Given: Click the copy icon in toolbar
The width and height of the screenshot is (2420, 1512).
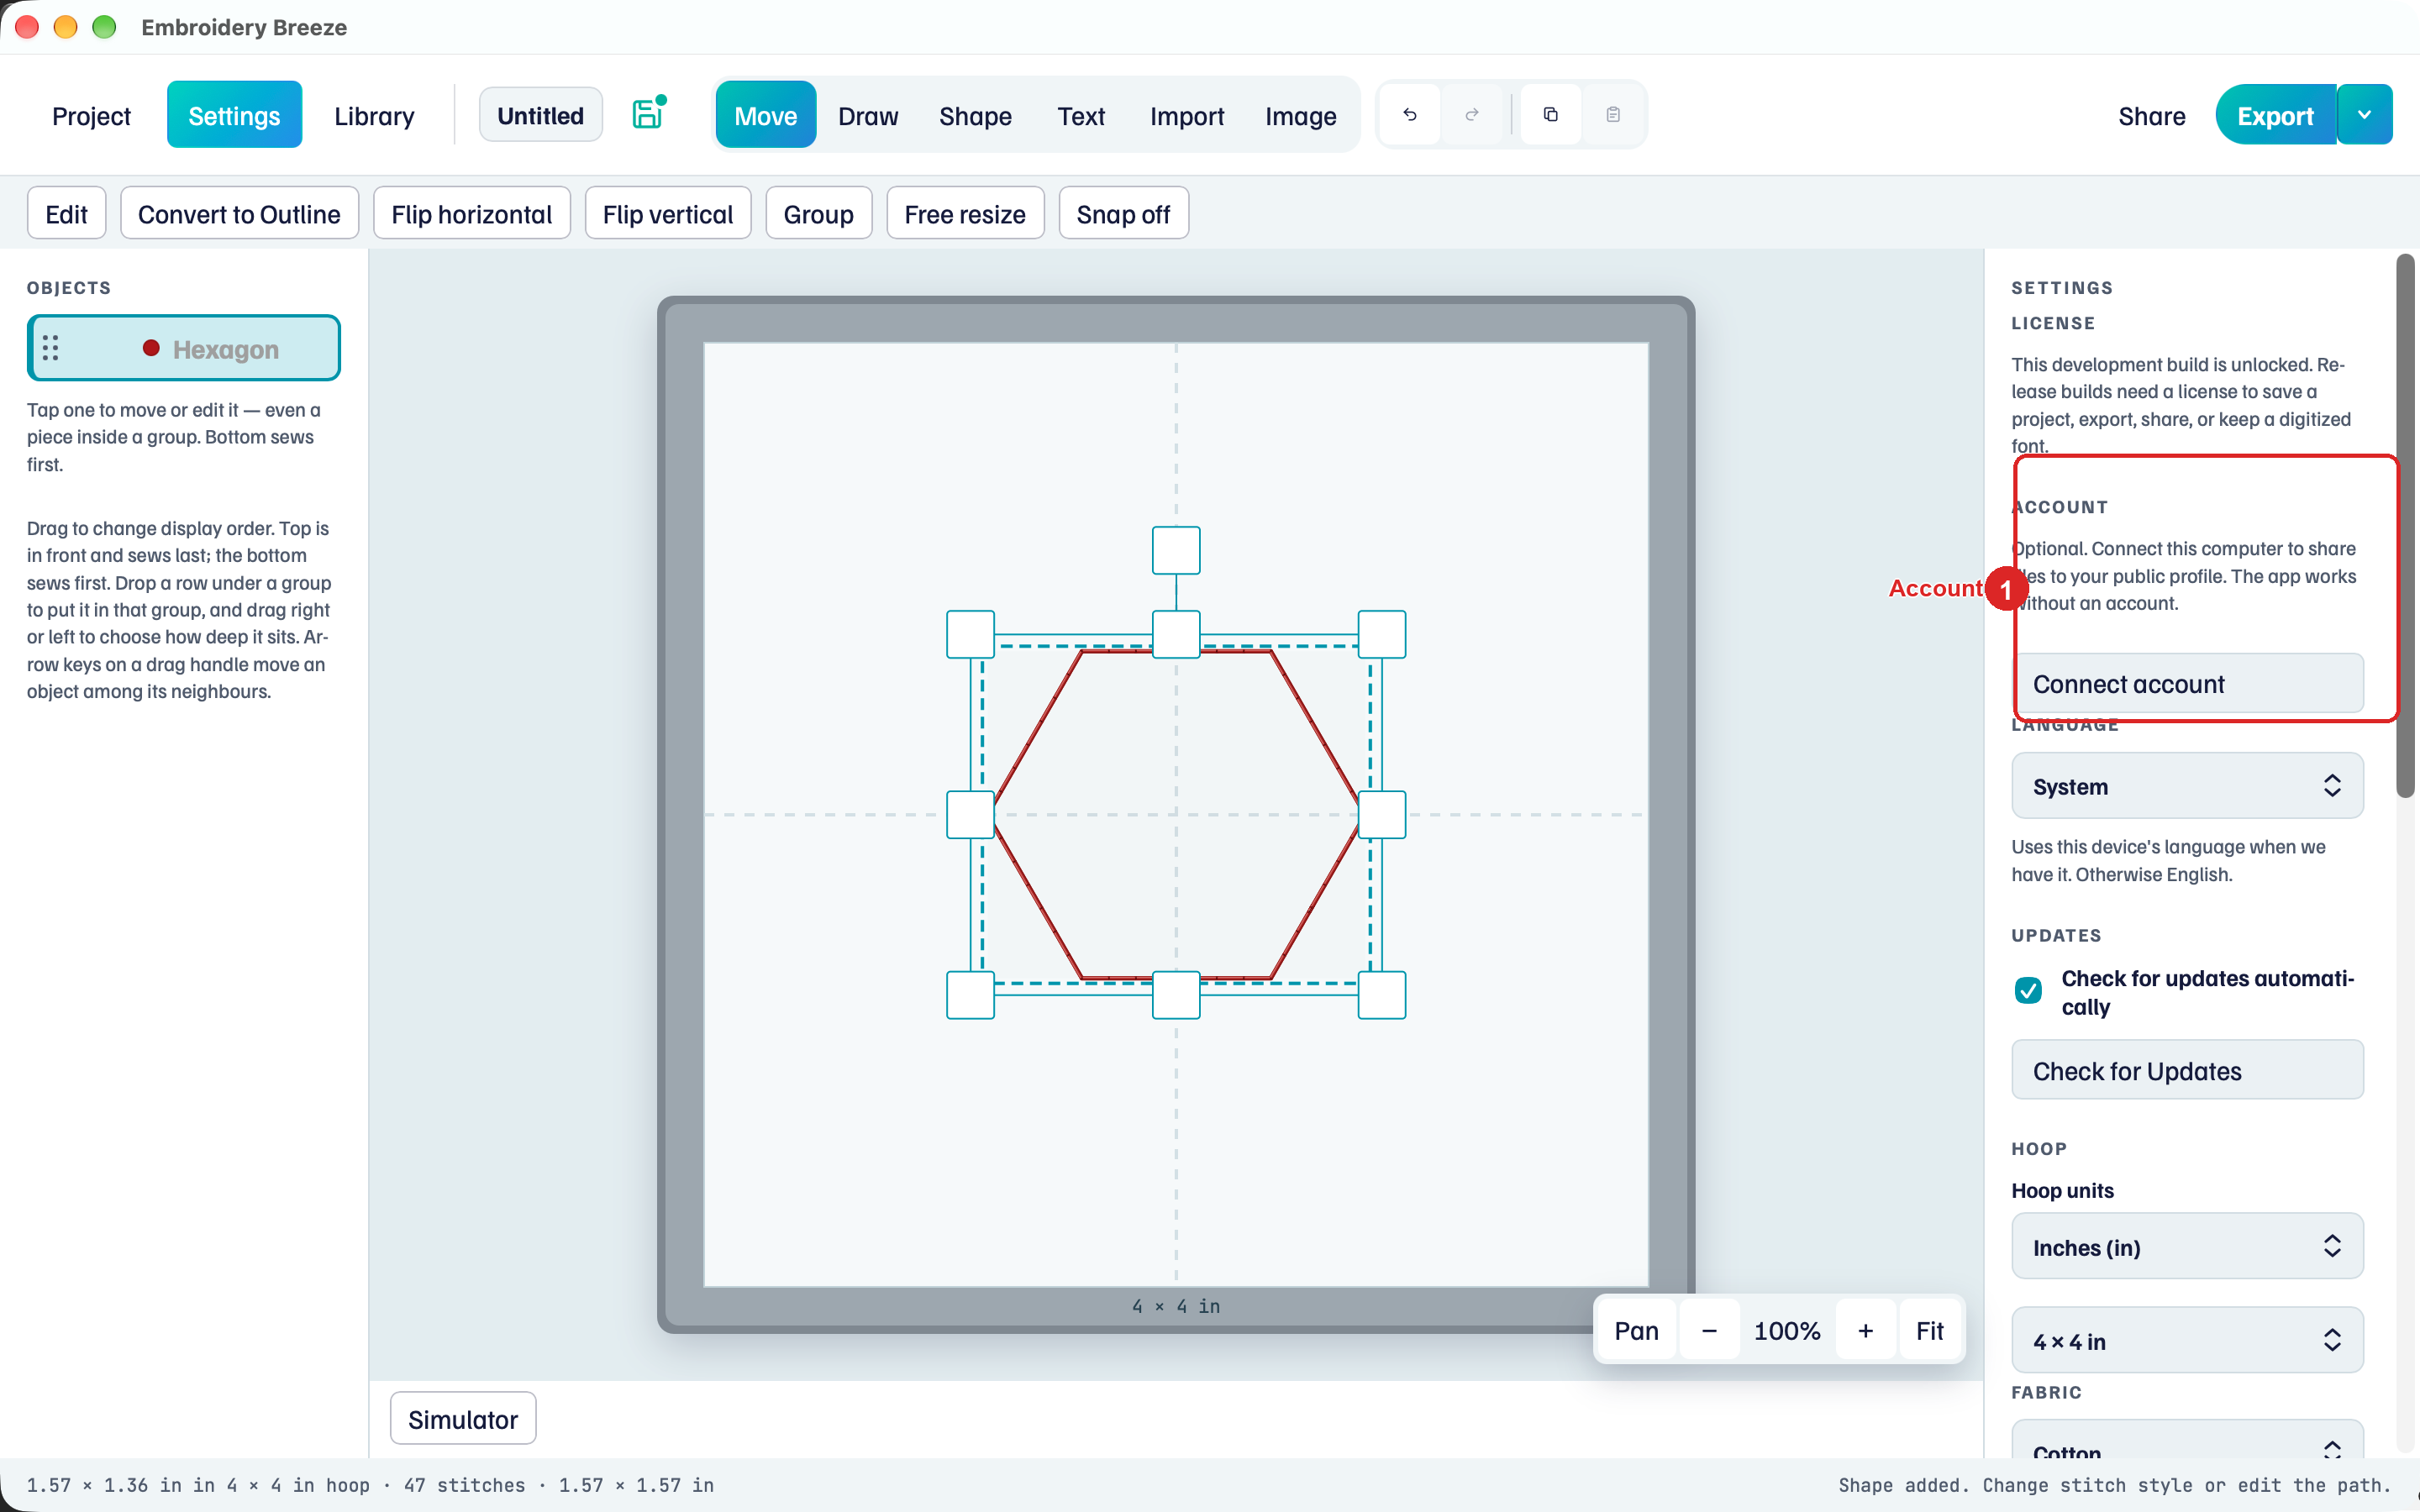Looking at the screenshot, I should [x=1551, y=115].
